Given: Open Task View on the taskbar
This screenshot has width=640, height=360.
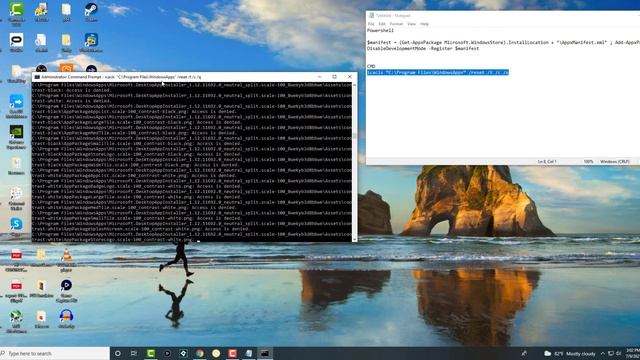Looking at the screenshot, I should click(x=134, y=353).
